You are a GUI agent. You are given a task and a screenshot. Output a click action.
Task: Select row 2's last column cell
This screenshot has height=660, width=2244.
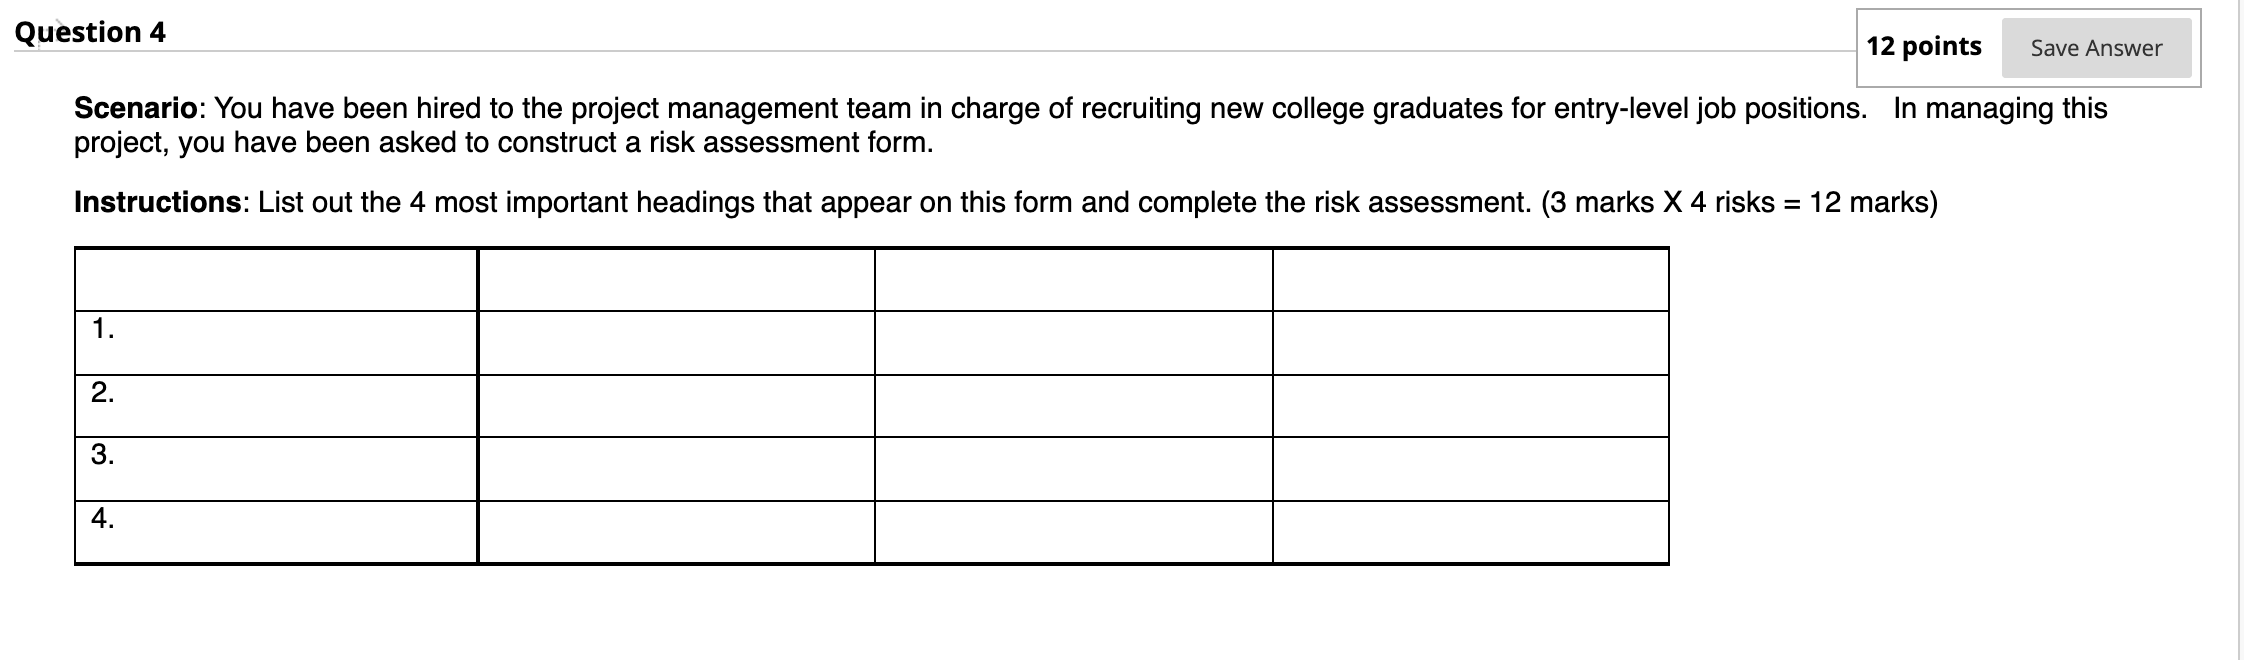pos(1471,406)
